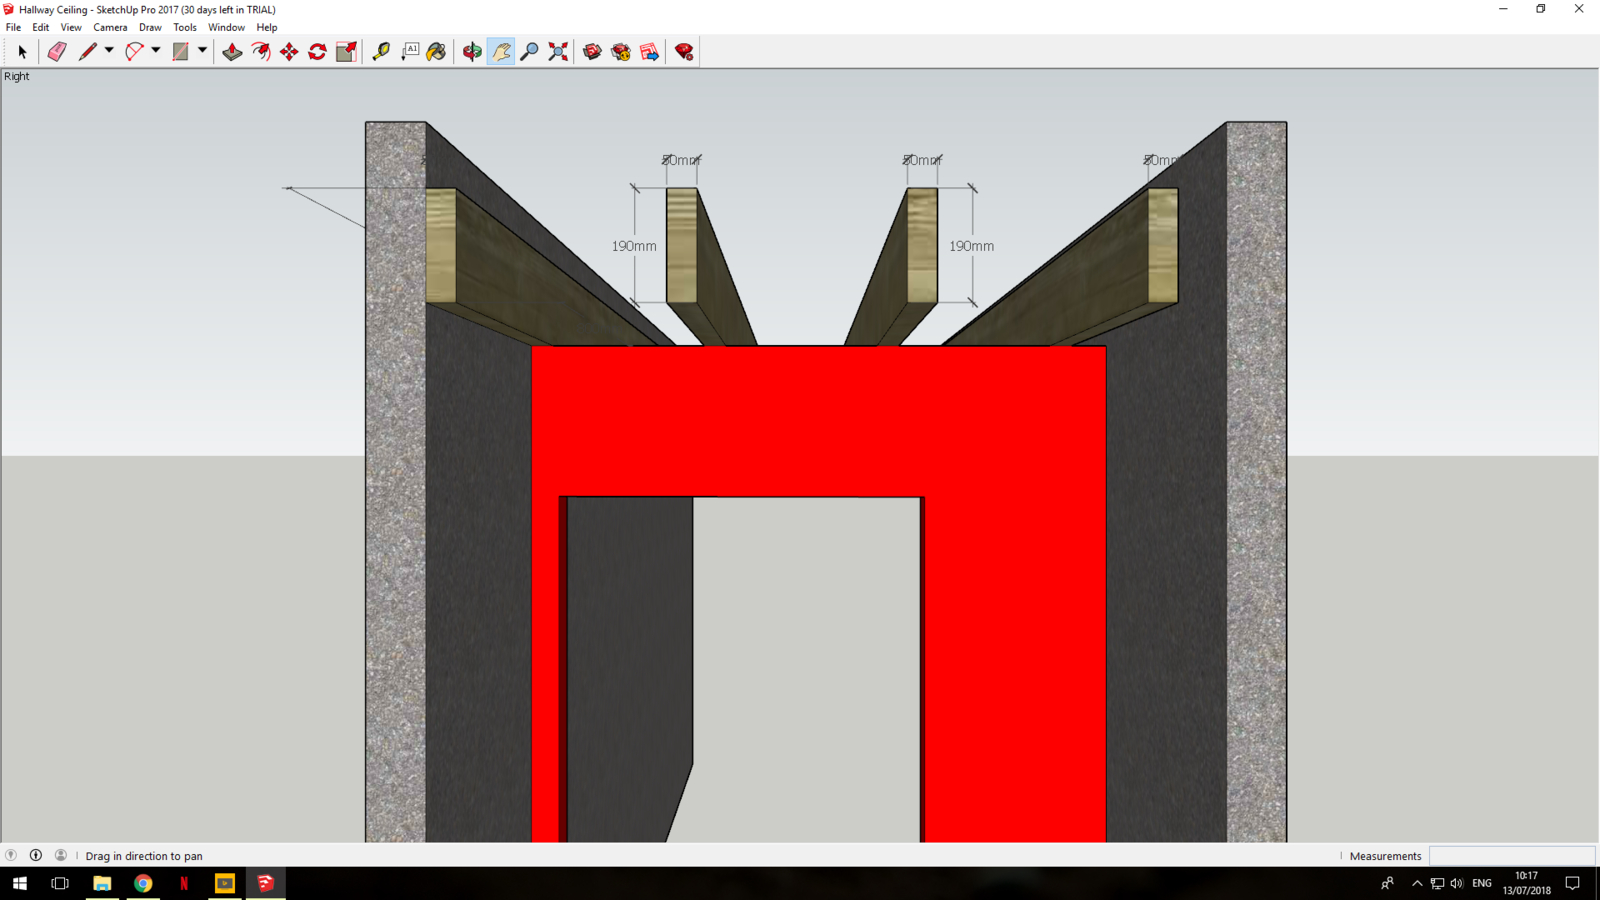Choose the Push/Pull tool

(x=233, y=51)
